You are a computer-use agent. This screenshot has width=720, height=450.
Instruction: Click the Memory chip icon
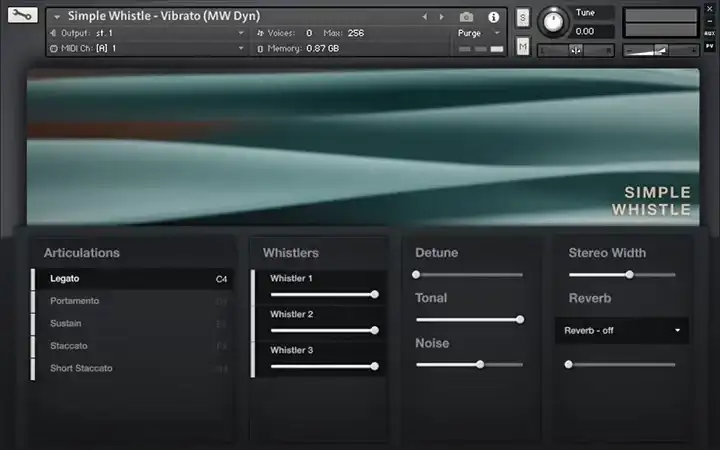click(260, 49)
